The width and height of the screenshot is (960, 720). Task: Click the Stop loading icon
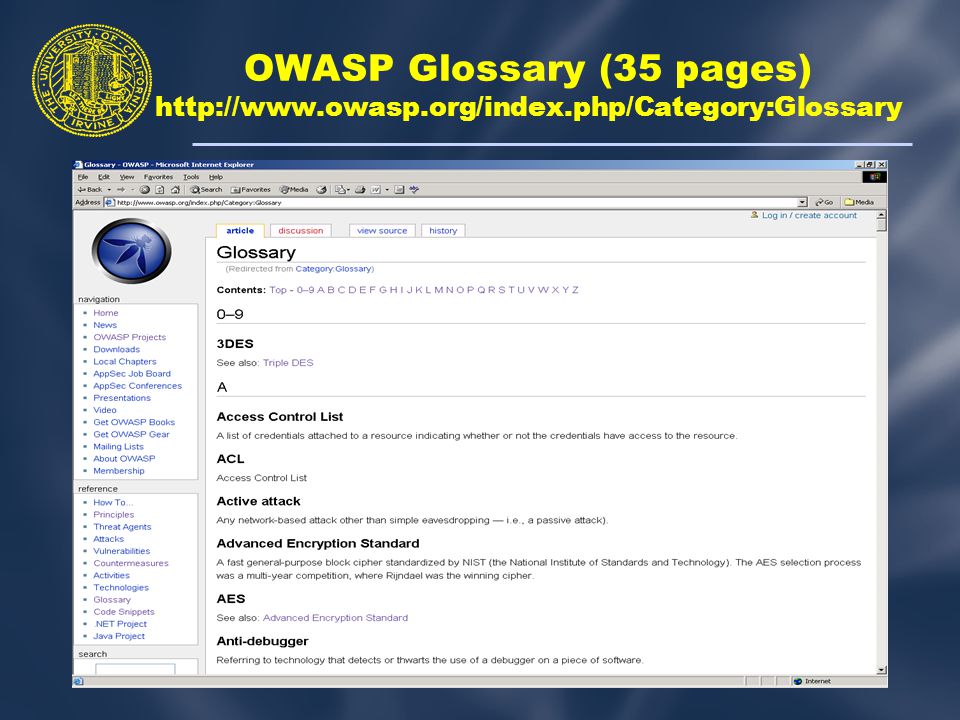[x=144, y=189]
